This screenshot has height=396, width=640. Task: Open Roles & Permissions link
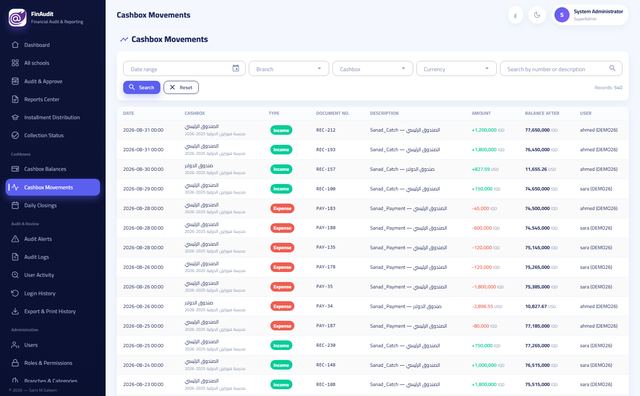point(53,363)
